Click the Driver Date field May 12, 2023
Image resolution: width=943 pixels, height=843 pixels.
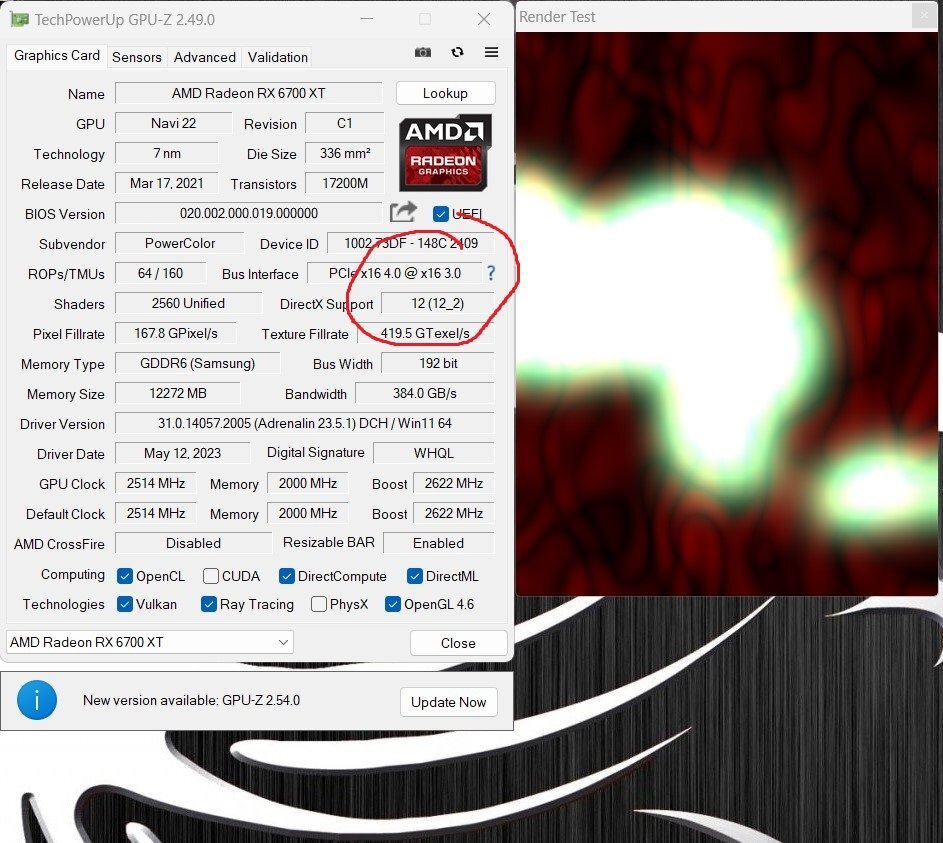click(x=182, y=453)
